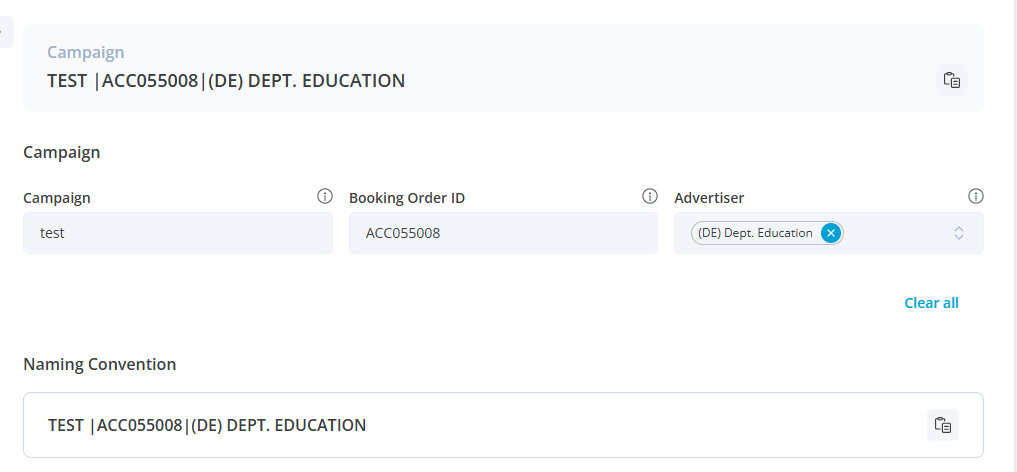
Task: Show info for the Advertiser field
Action: point(976,196)
